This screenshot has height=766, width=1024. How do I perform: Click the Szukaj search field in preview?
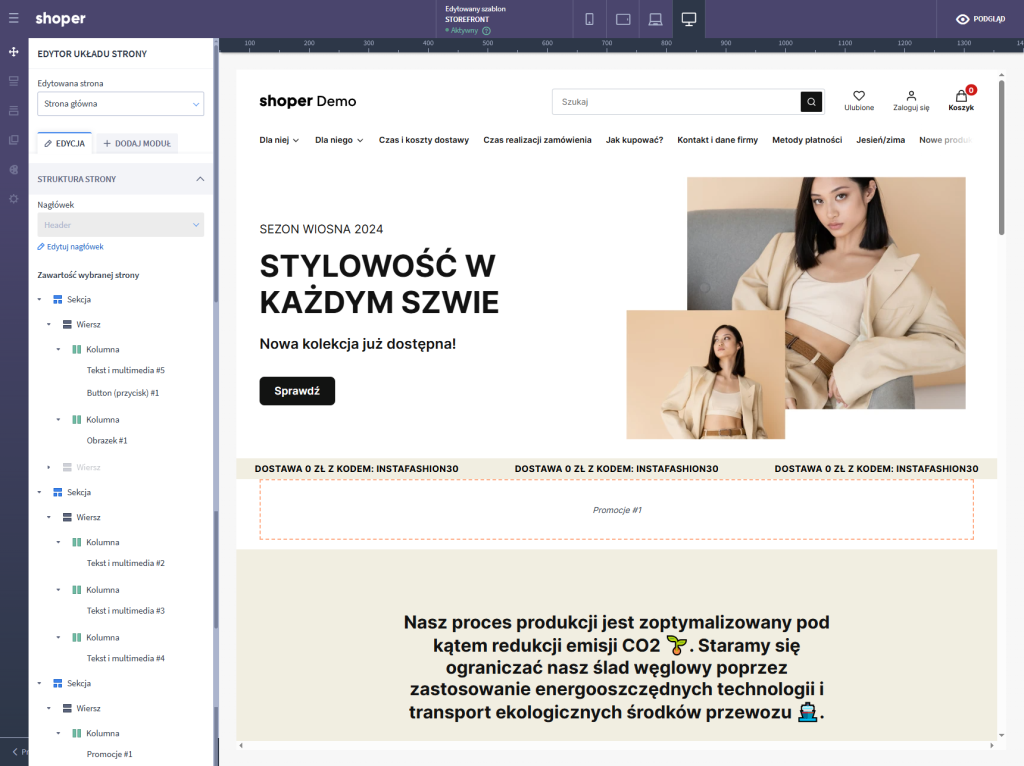[x=677, y=102]
